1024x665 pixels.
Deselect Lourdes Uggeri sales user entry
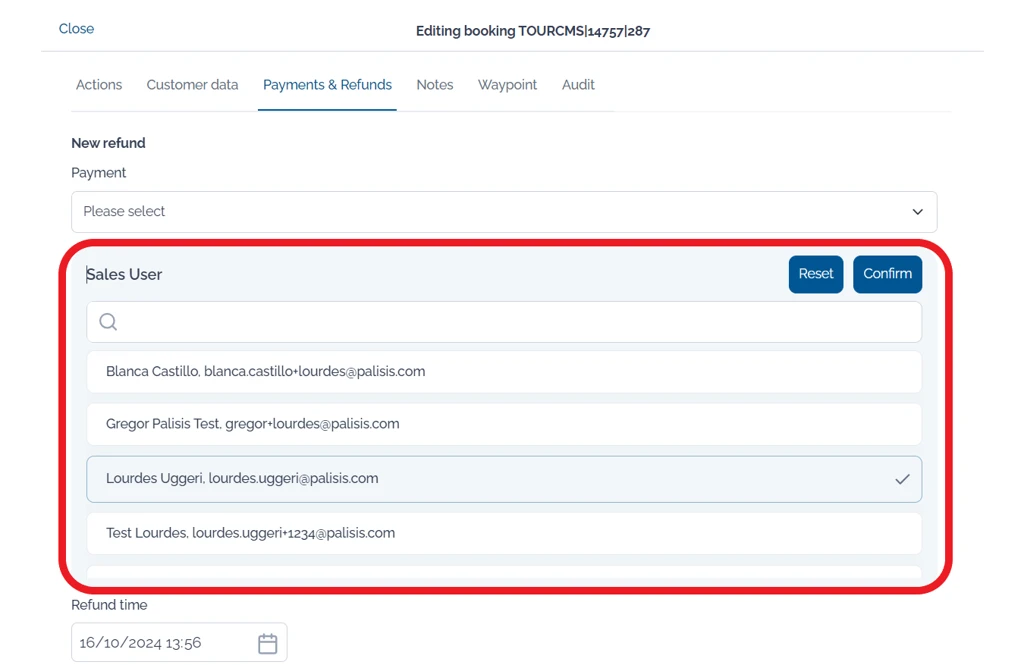pyautogui.click(x=504, y=479)
